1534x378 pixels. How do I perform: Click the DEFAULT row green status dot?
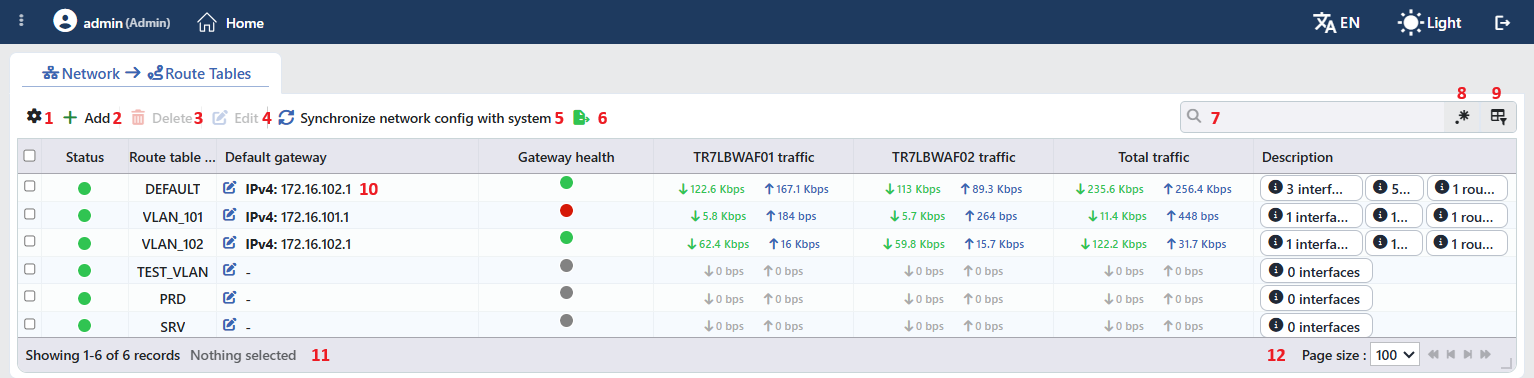[x=85, y=188]
